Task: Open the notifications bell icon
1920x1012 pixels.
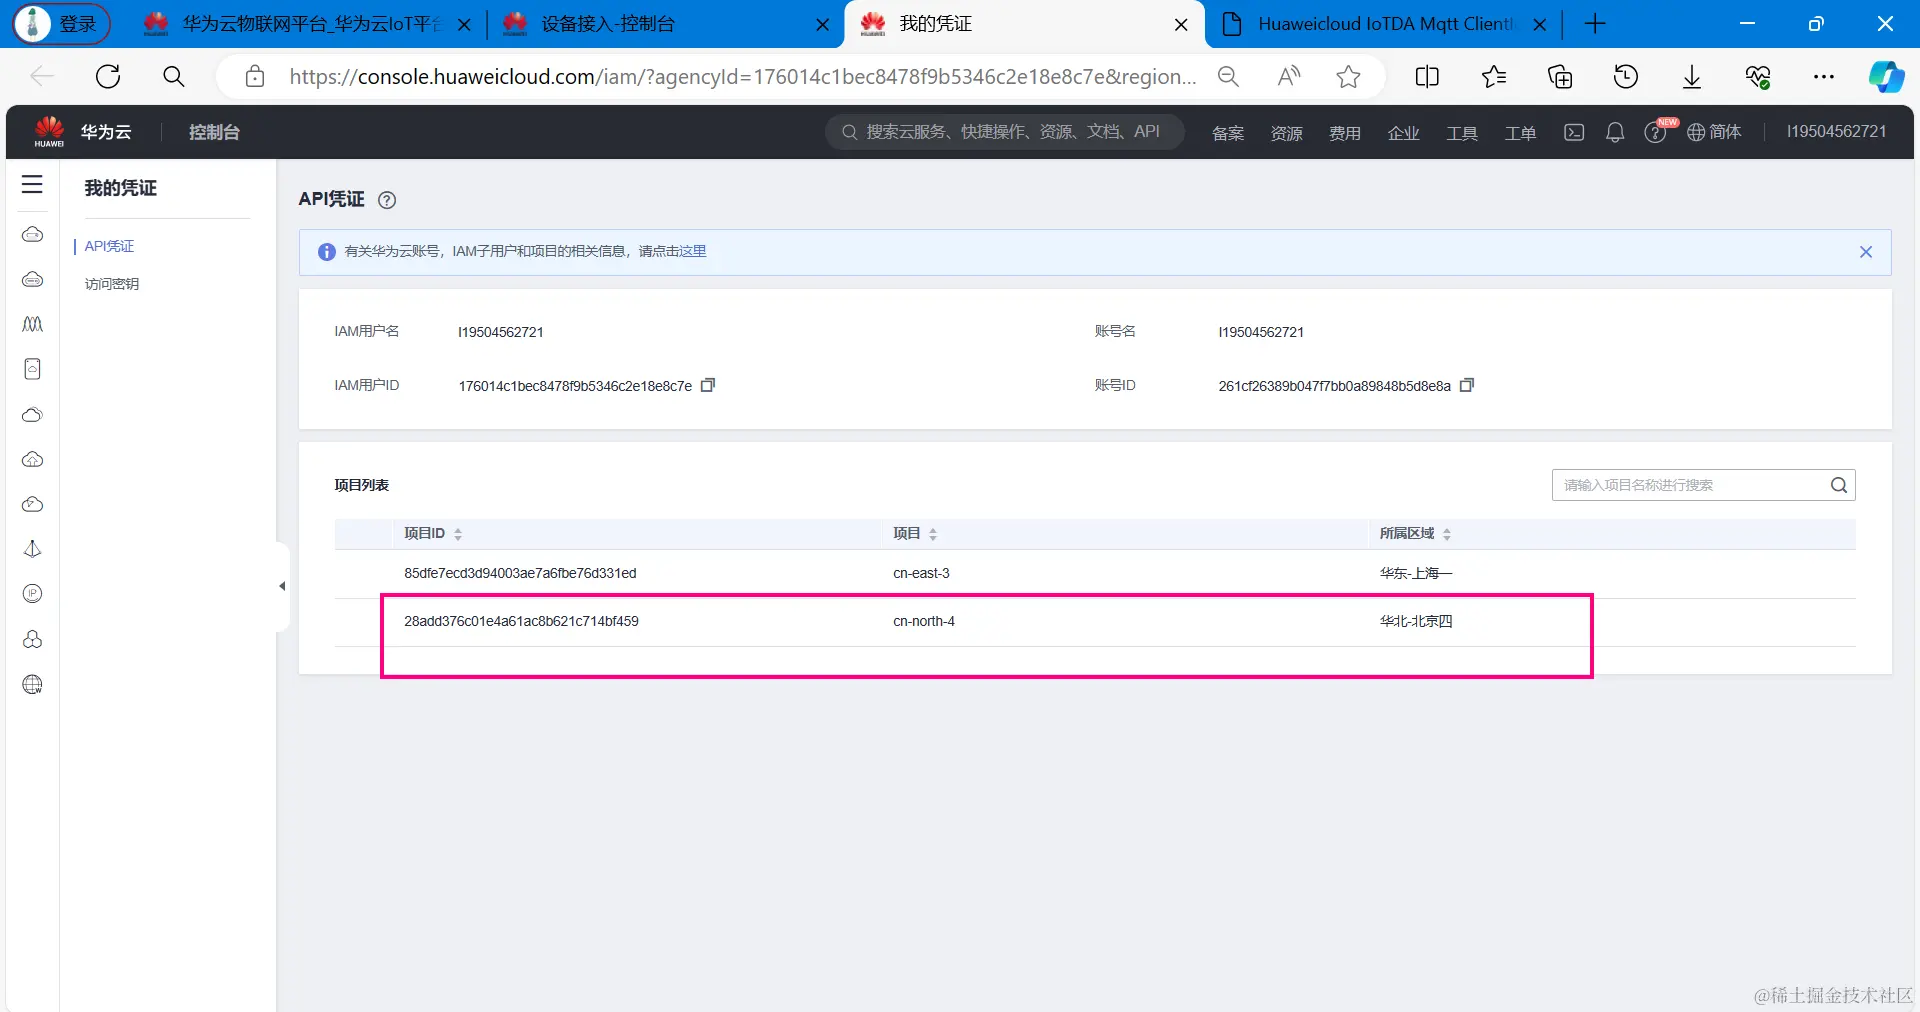Action: click(x=1614, y=132)
